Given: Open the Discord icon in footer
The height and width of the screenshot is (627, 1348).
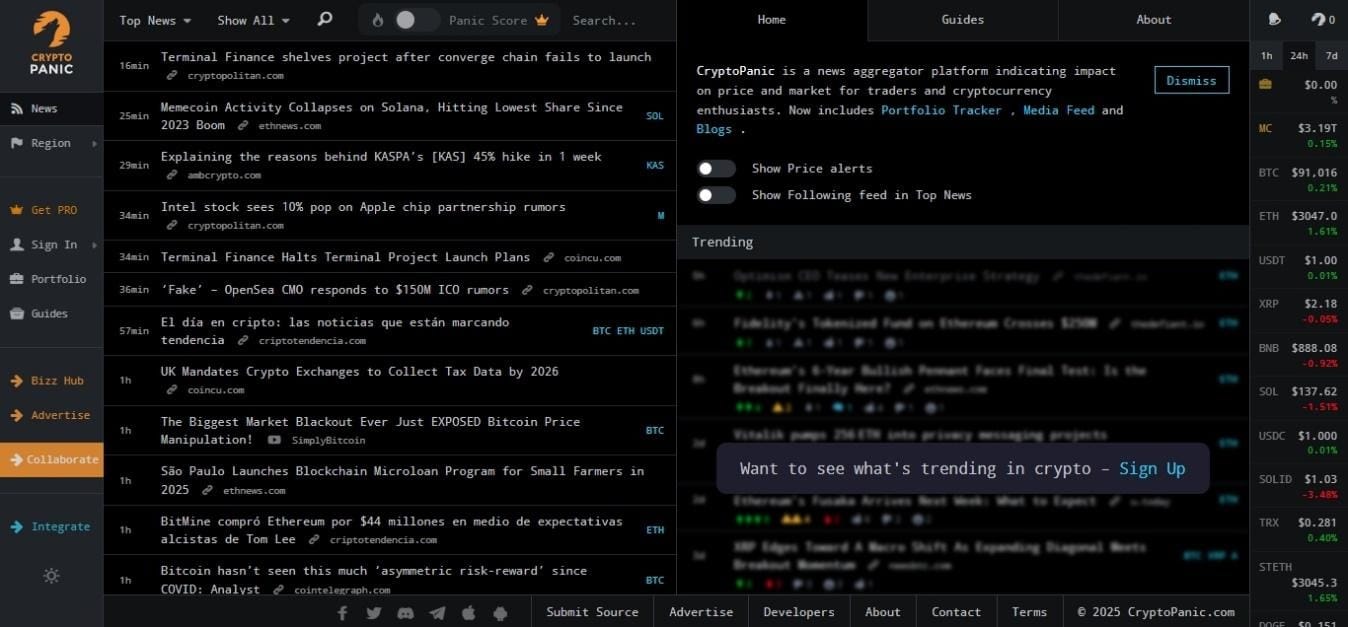Looking at the screenshot, I should [405, 612].
